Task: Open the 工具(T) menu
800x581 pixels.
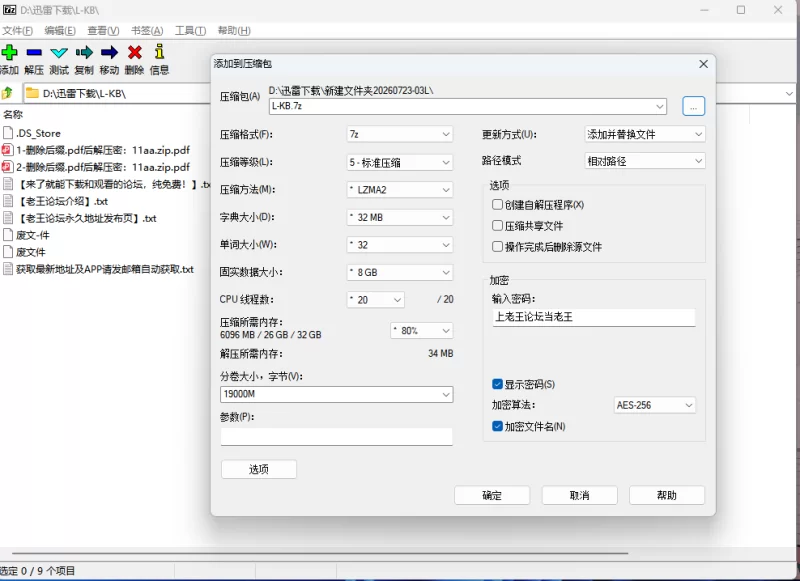Action: 190,31
